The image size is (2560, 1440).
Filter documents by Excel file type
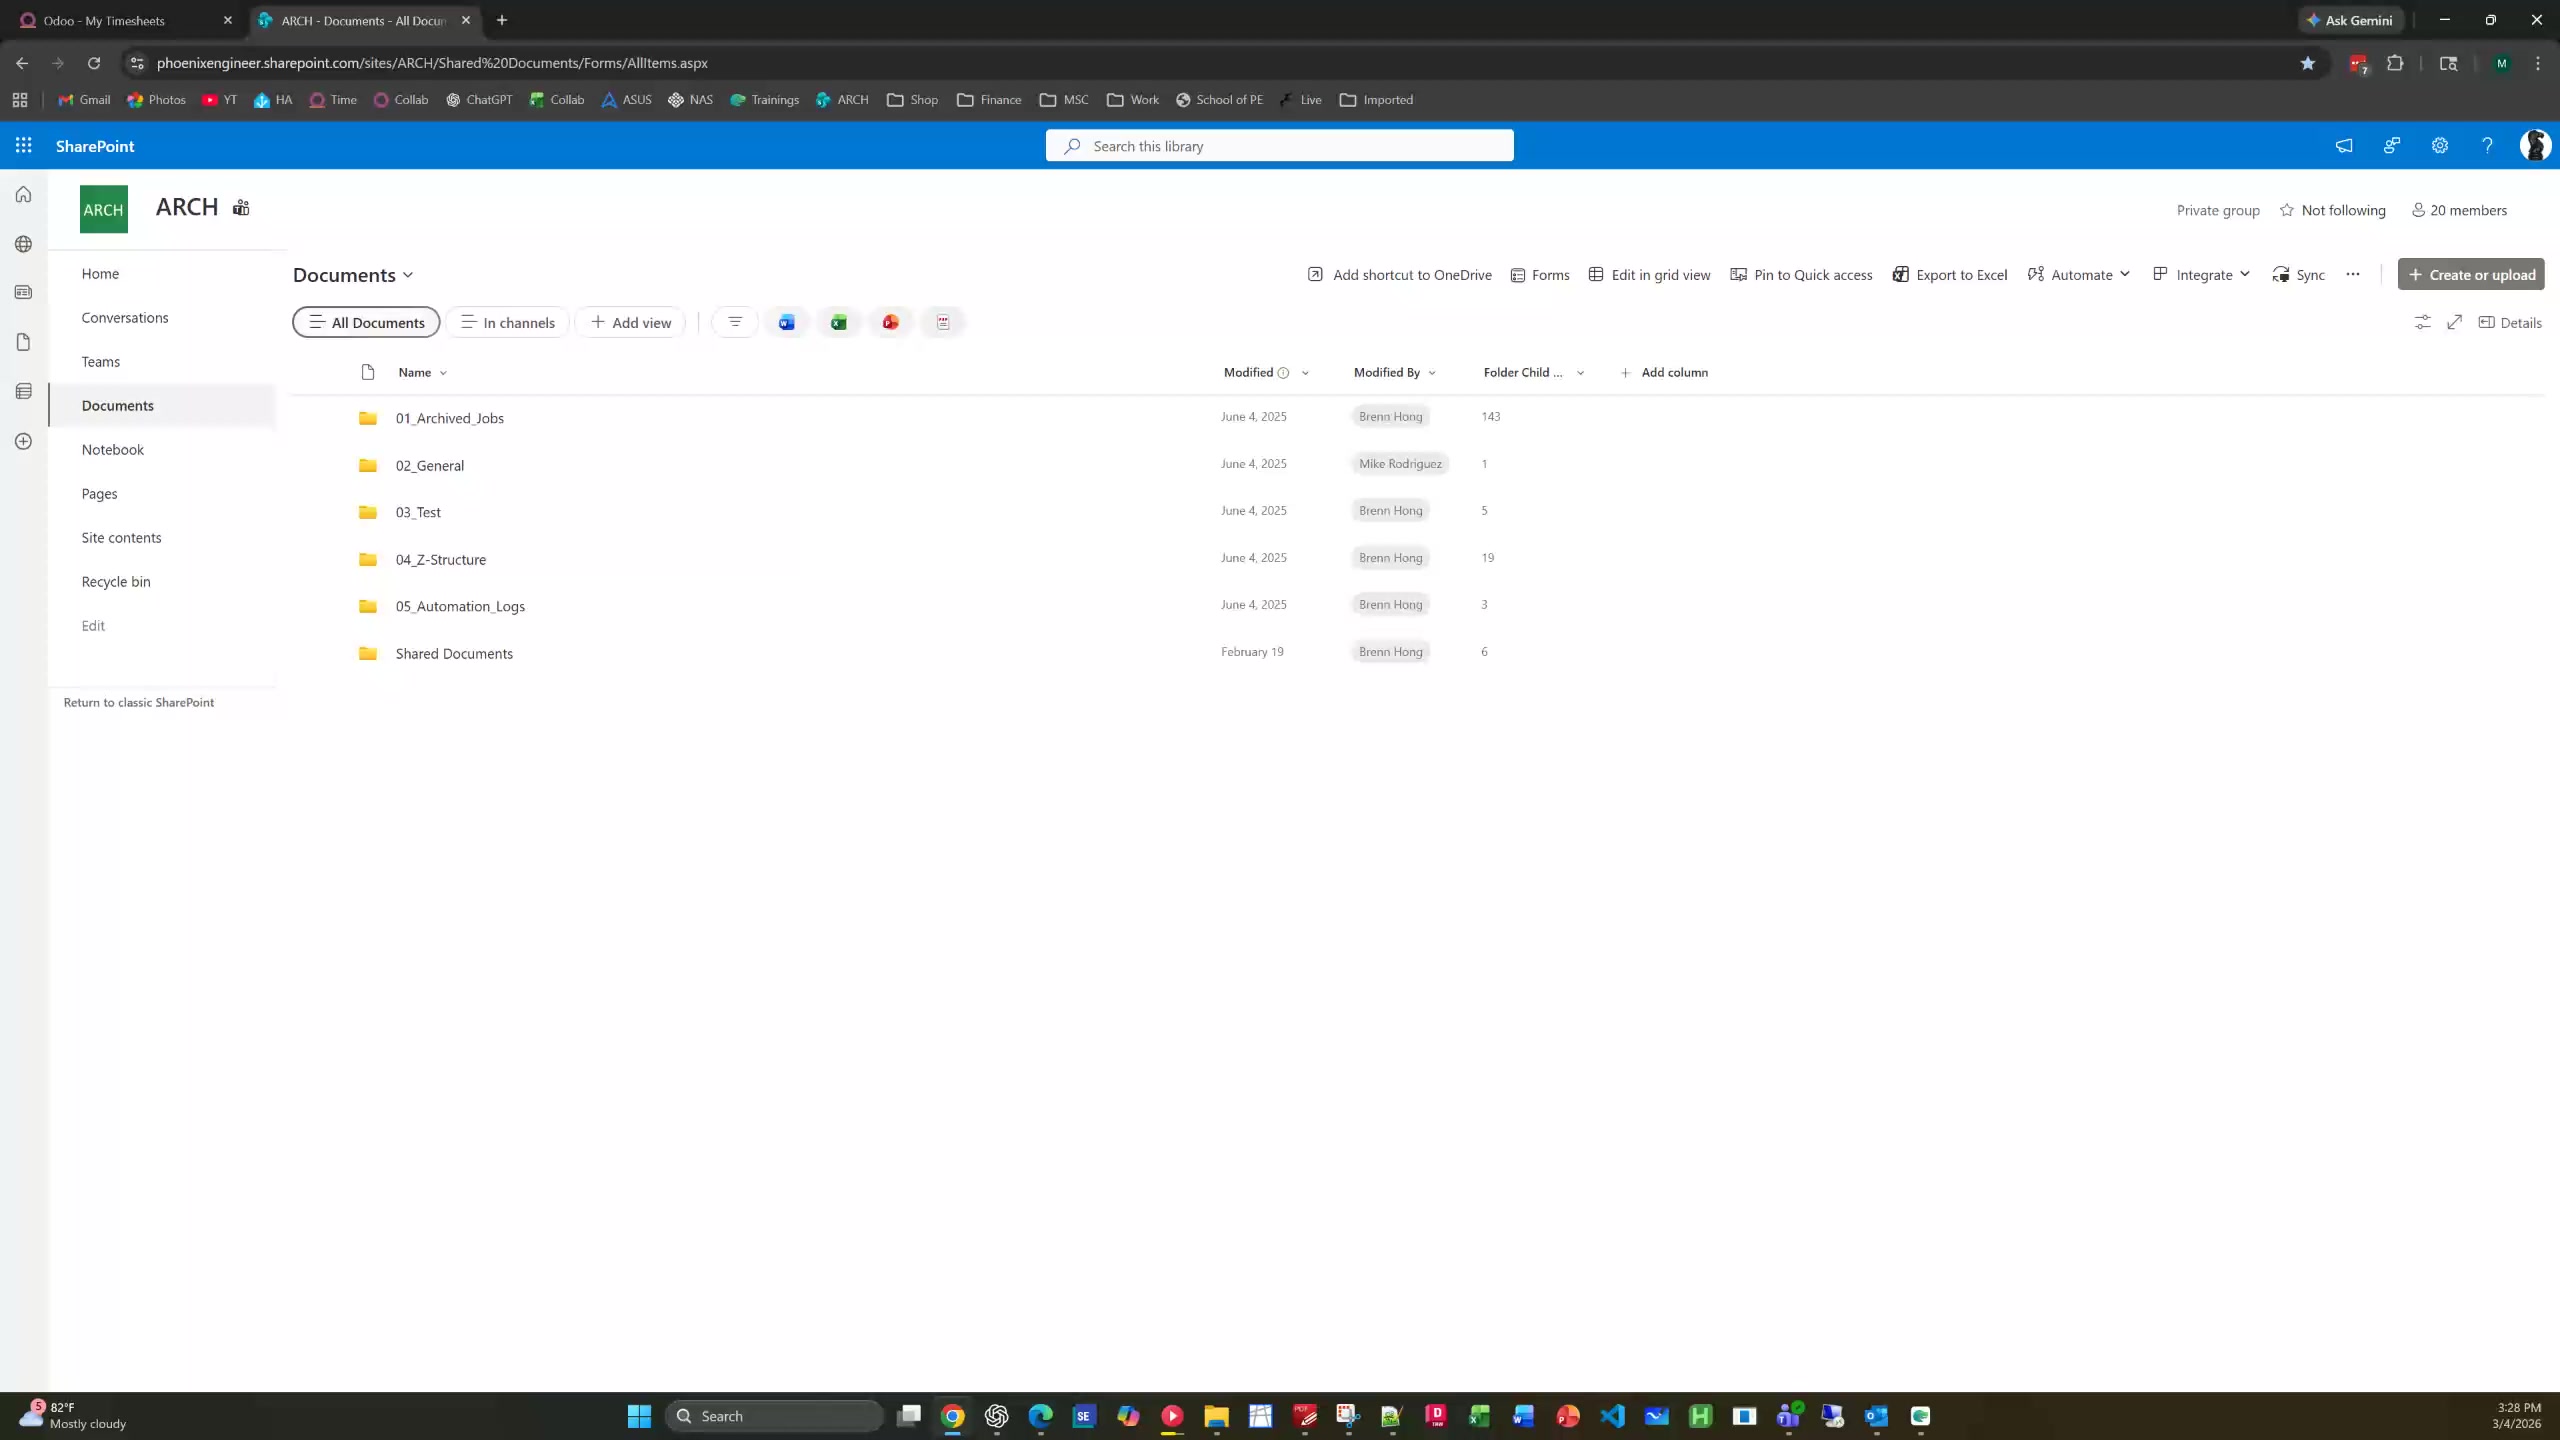(x=839, y=322)
